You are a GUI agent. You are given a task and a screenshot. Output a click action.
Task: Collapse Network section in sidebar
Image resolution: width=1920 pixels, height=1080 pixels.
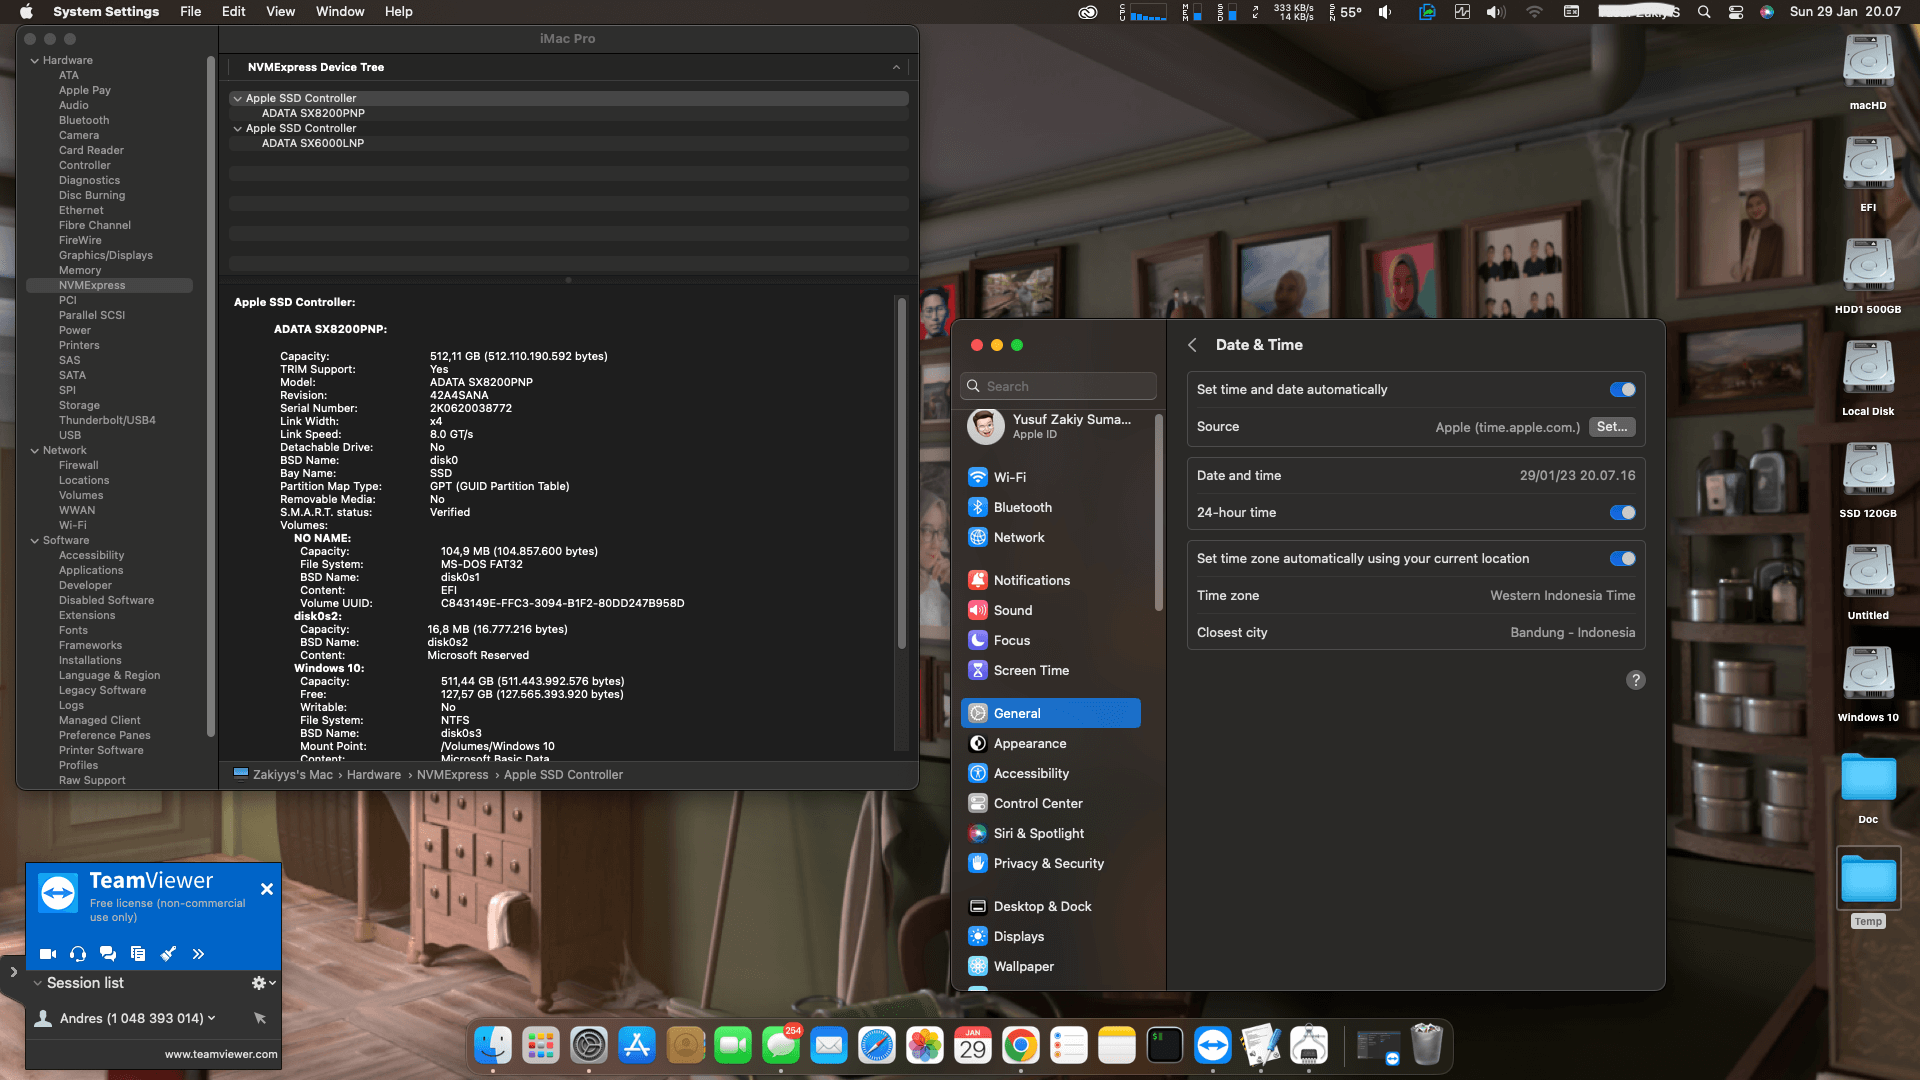35,451
